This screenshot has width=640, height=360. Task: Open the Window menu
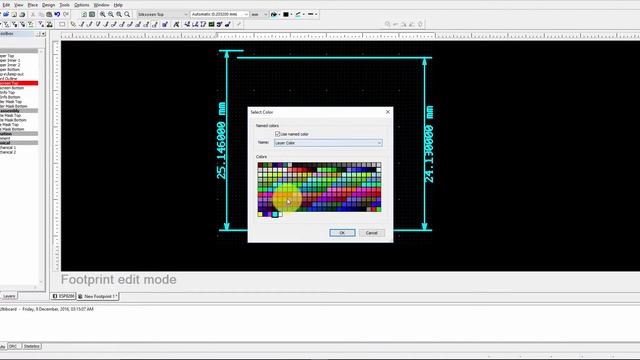click(101, 5)
